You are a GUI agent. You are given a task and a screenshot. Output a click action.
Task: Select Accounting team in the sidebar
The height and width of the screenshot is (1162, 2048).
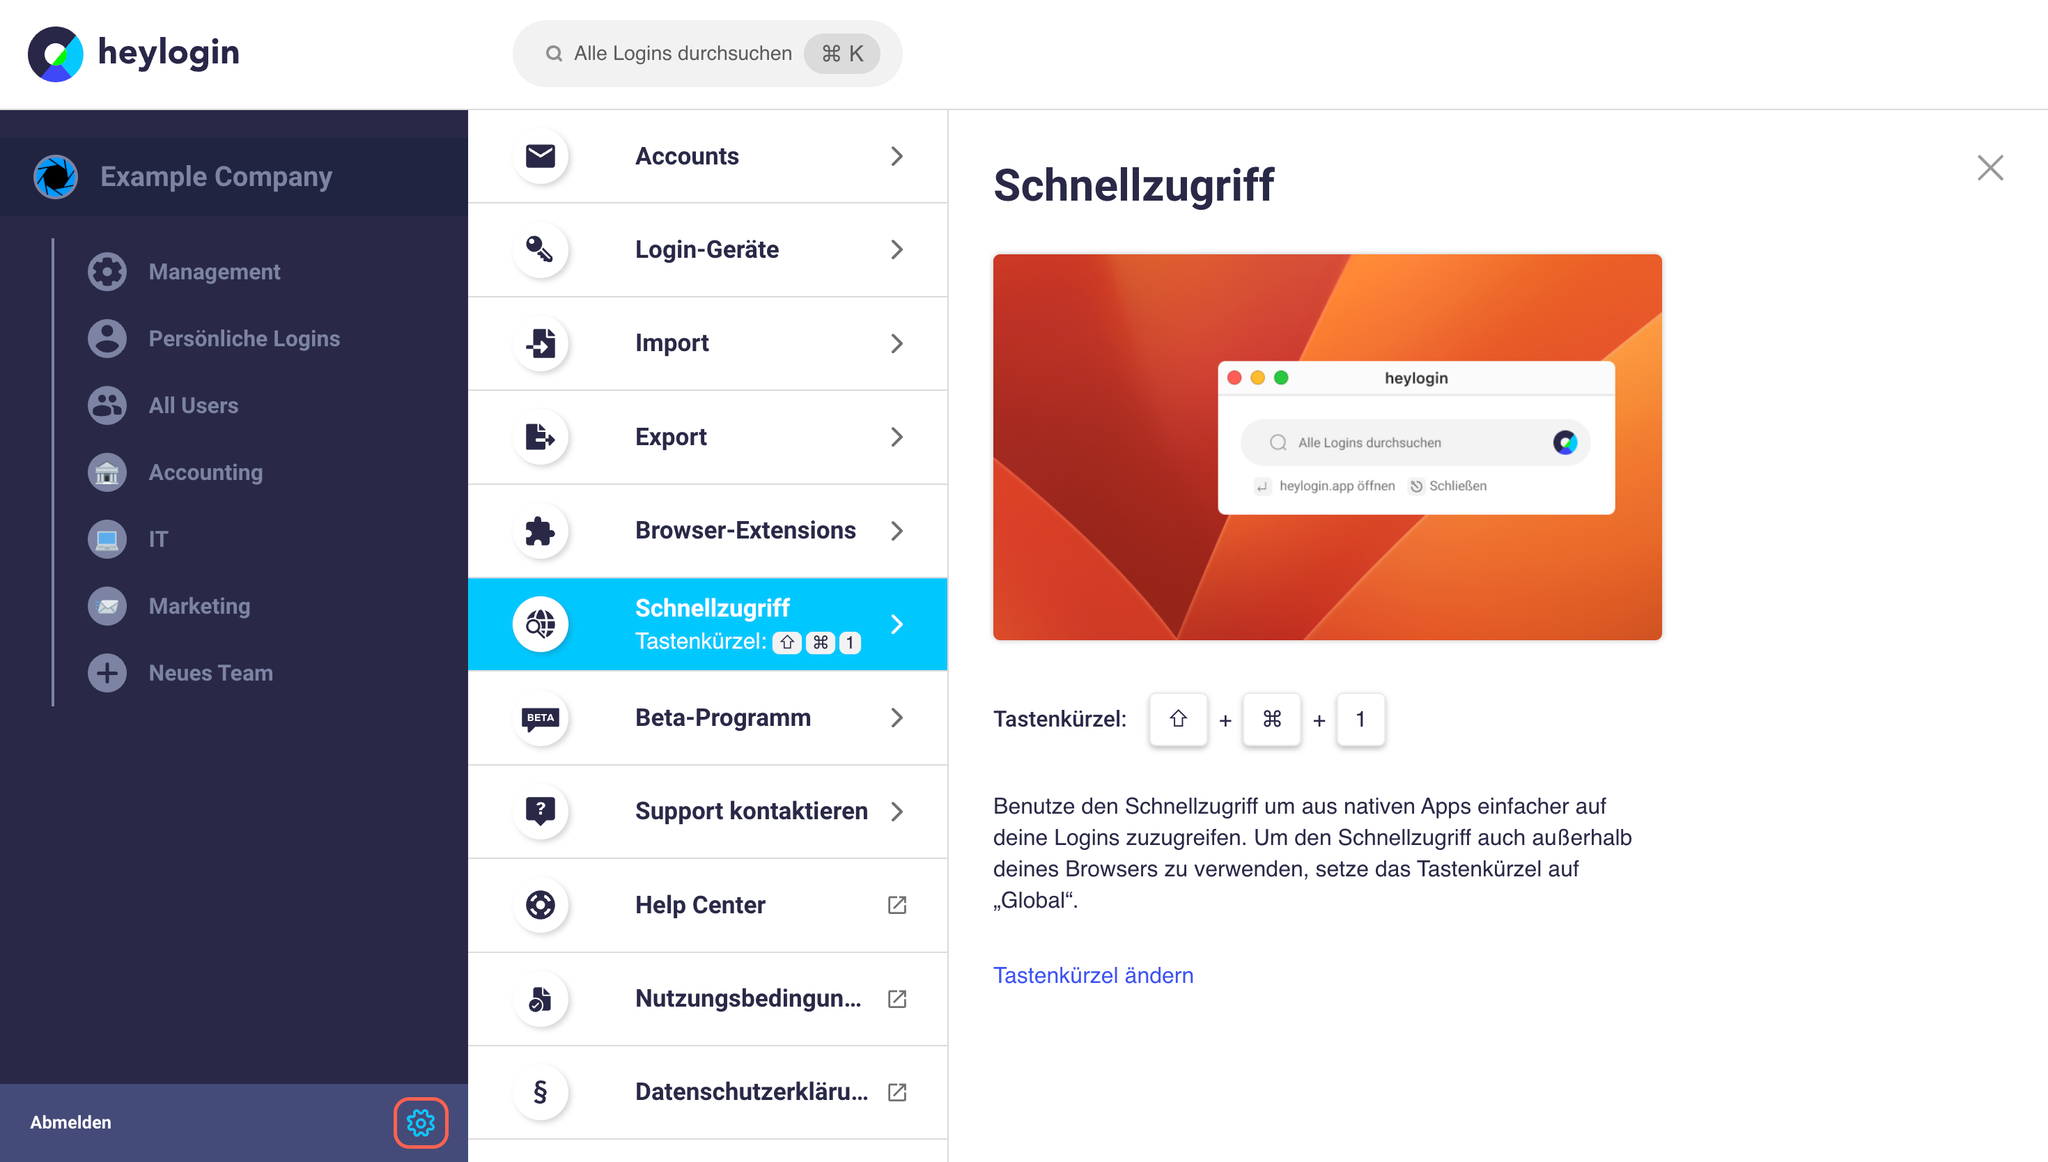point(206,473)
